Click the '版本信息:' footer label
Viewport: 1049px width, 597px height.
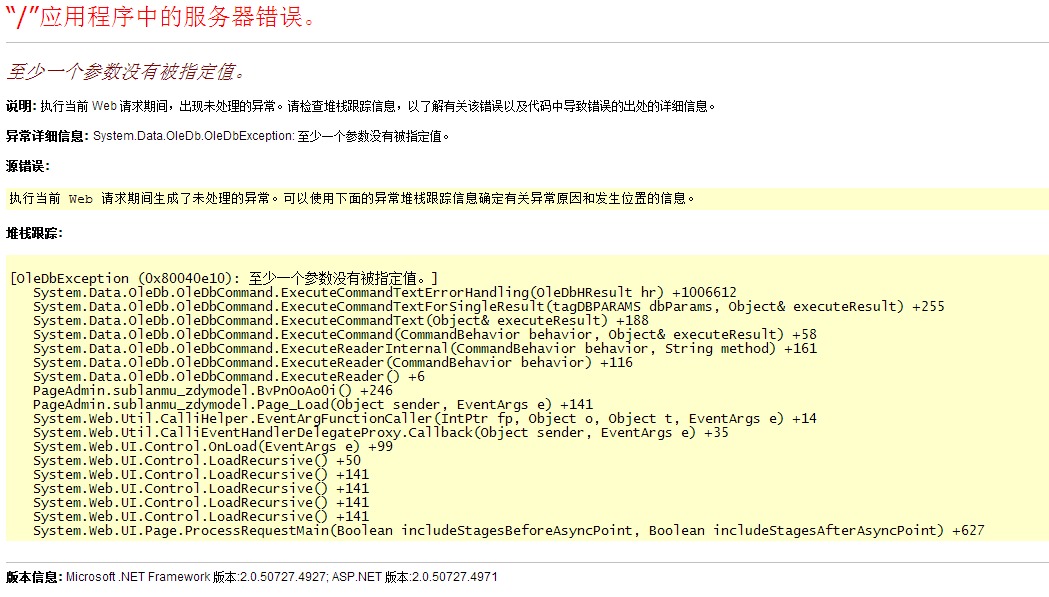coord(34,577)
